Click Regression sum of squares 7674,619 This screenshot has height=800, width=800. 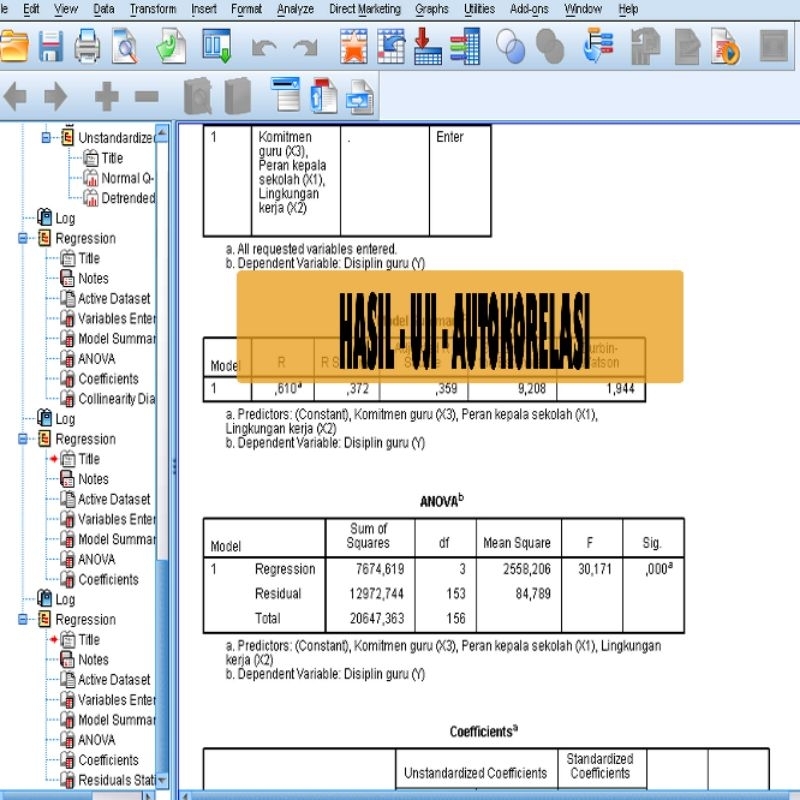(380, 569)
